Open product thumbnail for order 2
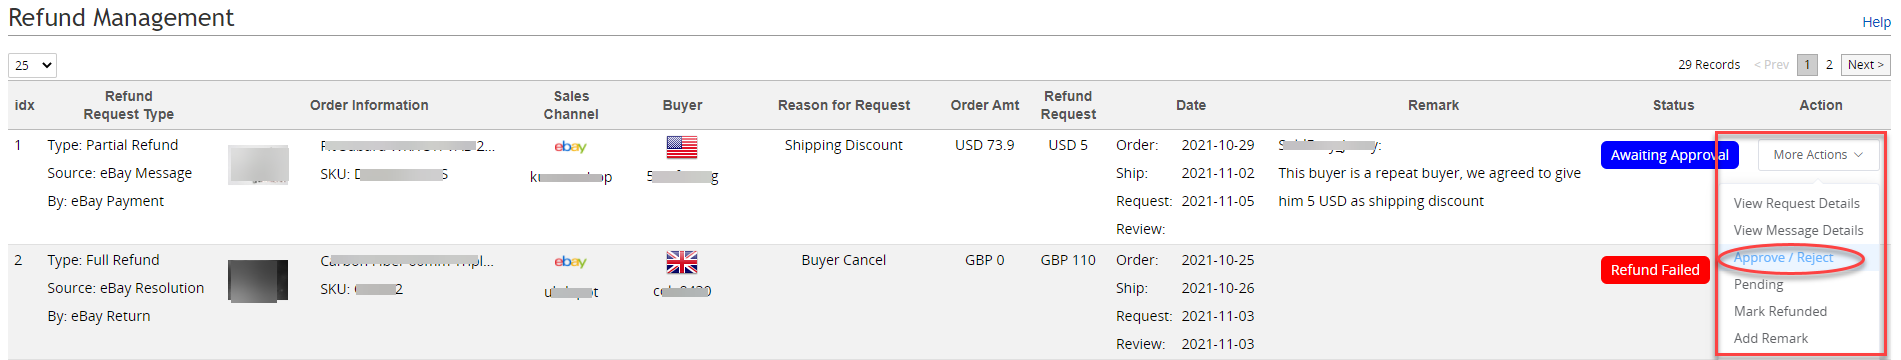Image resolution: width=1901 pixels, height=360 pixels. pyautogui.click(x=258, y=281)
